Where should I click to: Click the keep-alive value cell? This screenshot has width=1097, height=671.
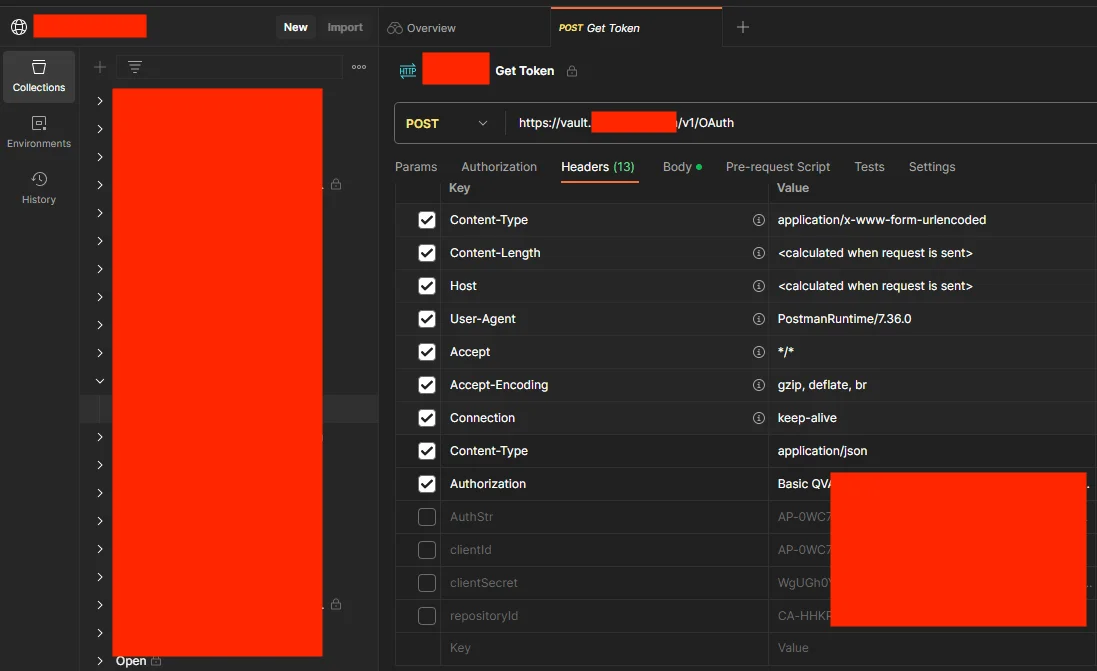pyautogui.click(x=933, y=418)
